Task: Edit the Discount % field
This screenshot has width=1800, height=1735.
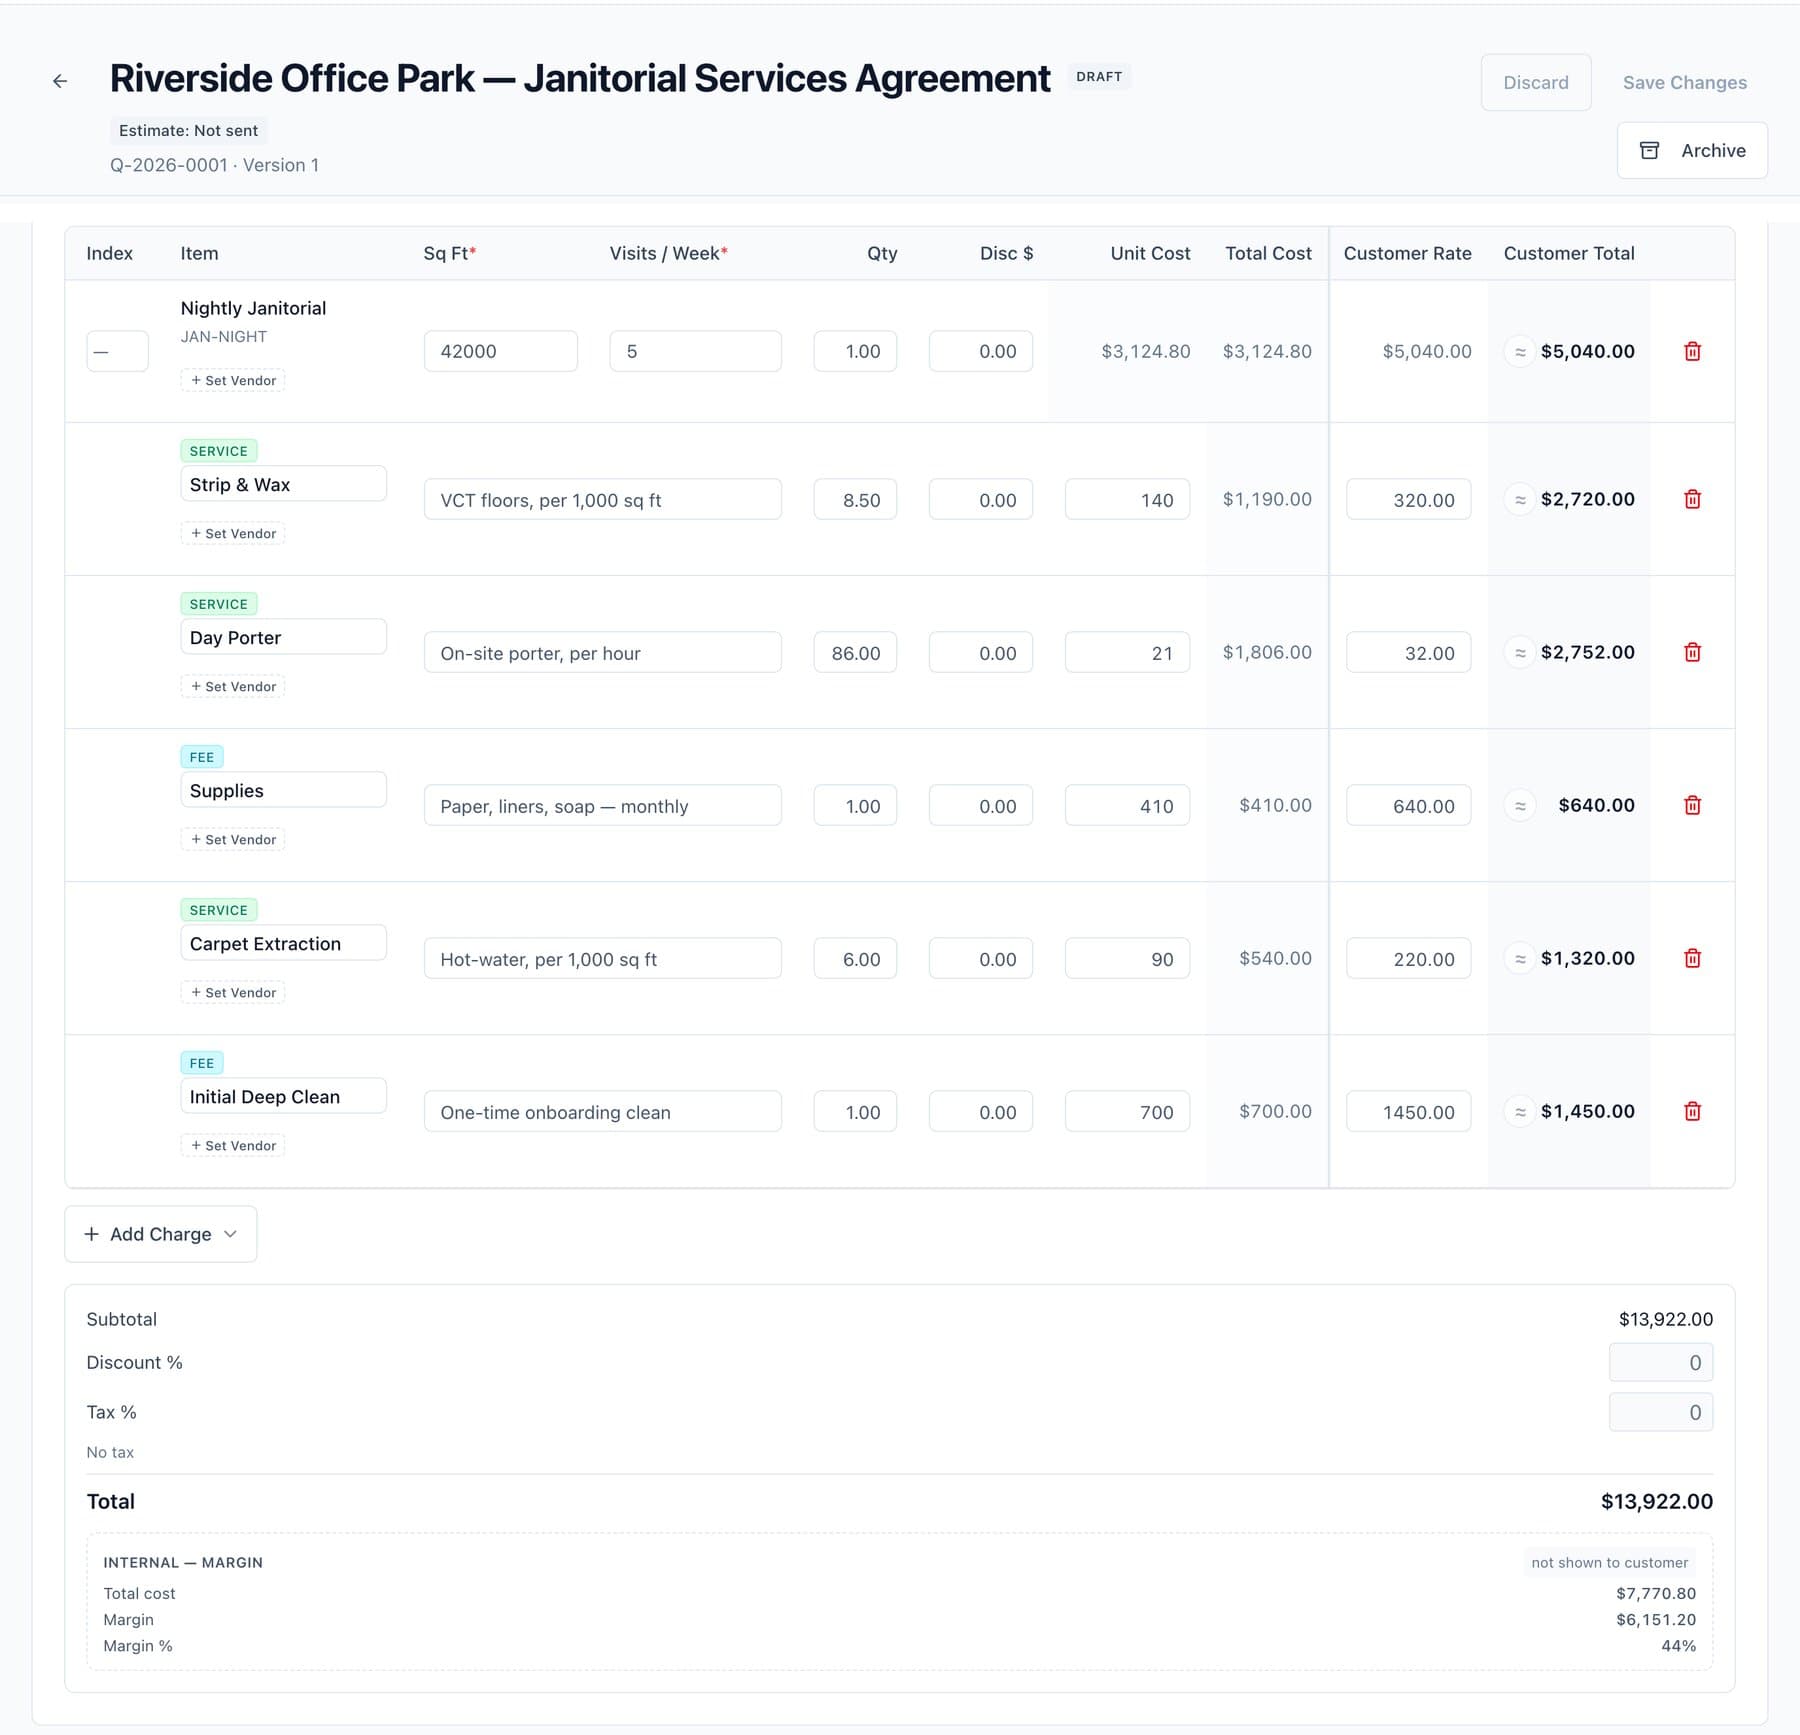Action: point(1661,1362)
